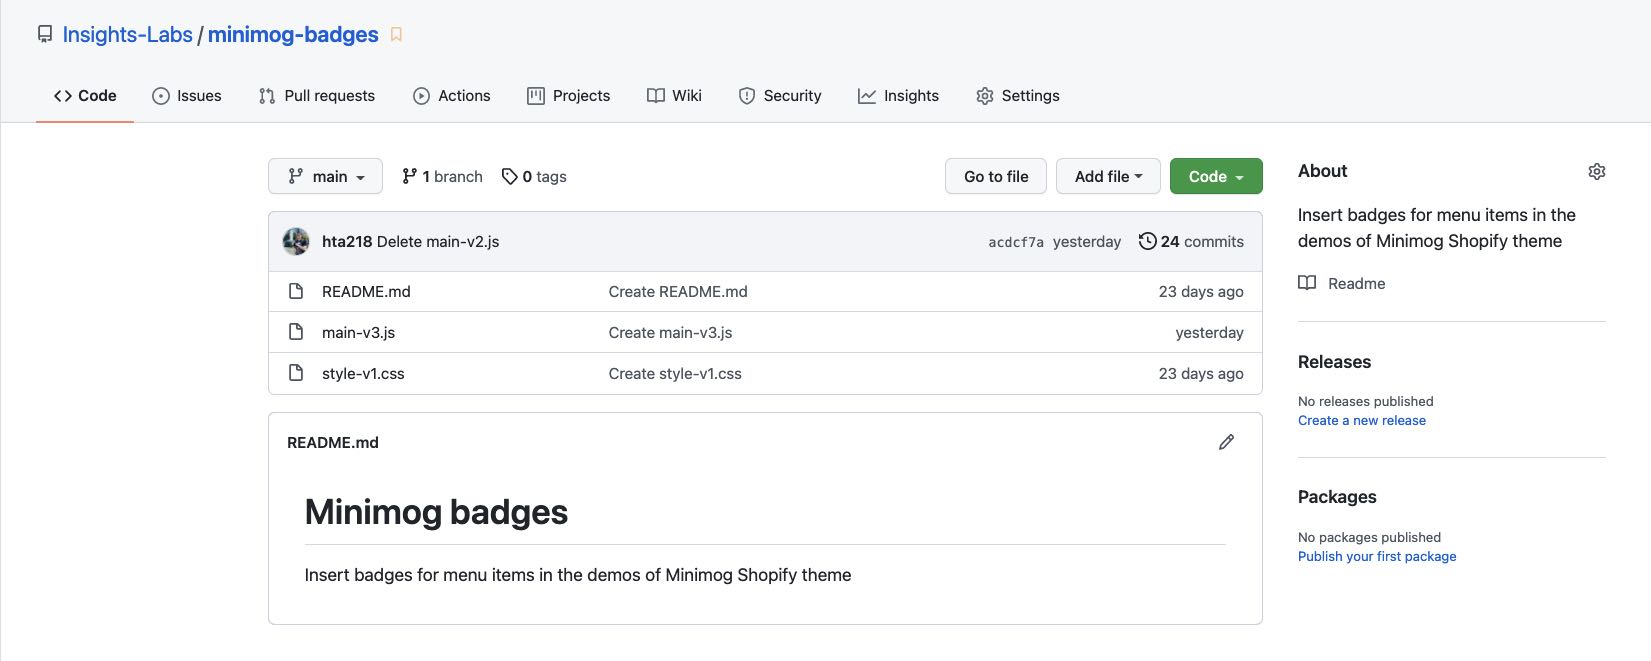1651x661 pixels.
Task: Click the No packages published text
Action: [1369, 538]
